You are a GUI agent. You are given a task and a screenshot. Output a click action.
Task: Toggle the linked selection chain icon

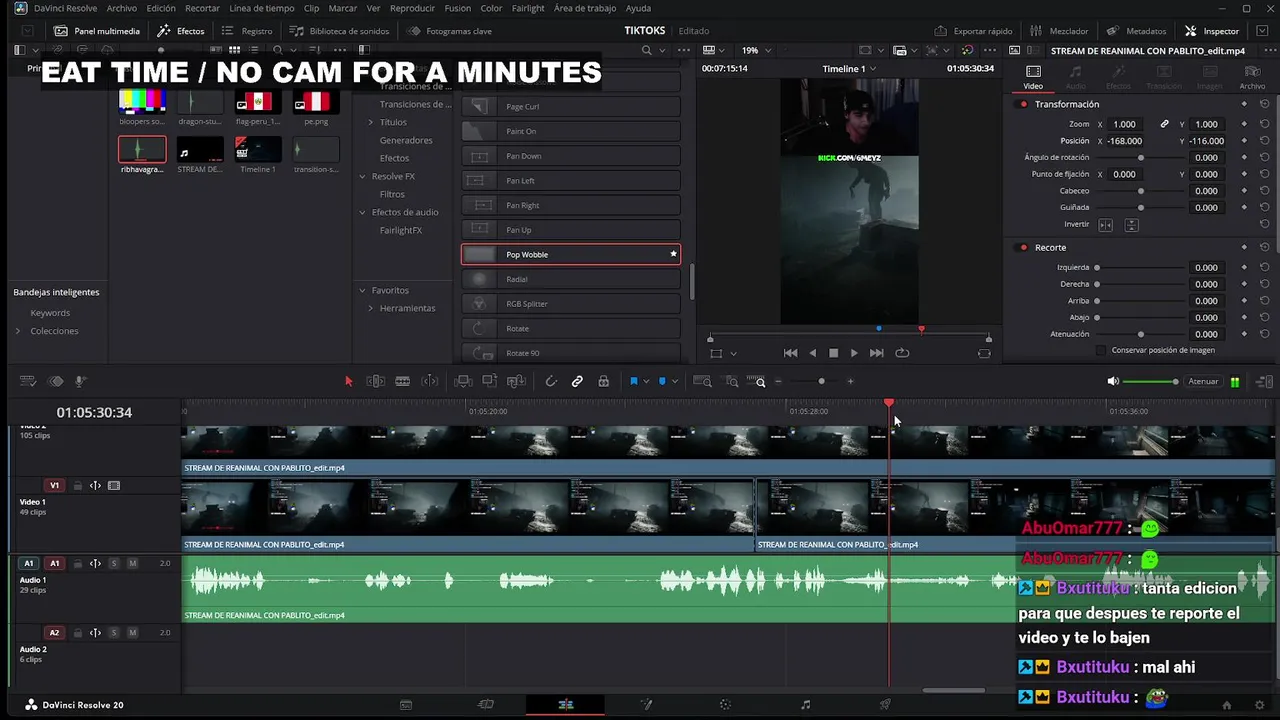577,381
